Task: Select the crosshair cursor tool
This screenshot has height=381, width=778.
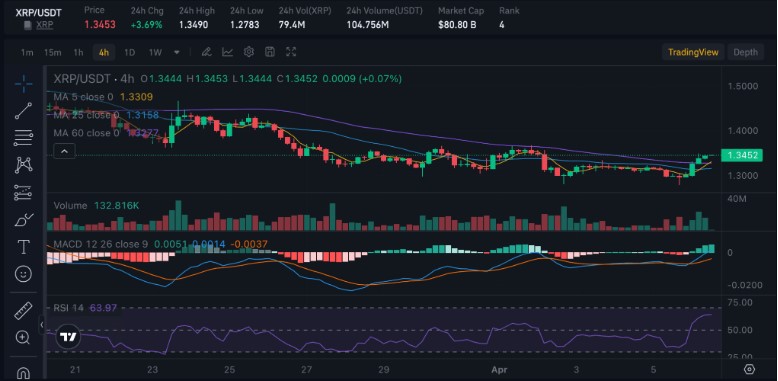Action: pos(23,84)
